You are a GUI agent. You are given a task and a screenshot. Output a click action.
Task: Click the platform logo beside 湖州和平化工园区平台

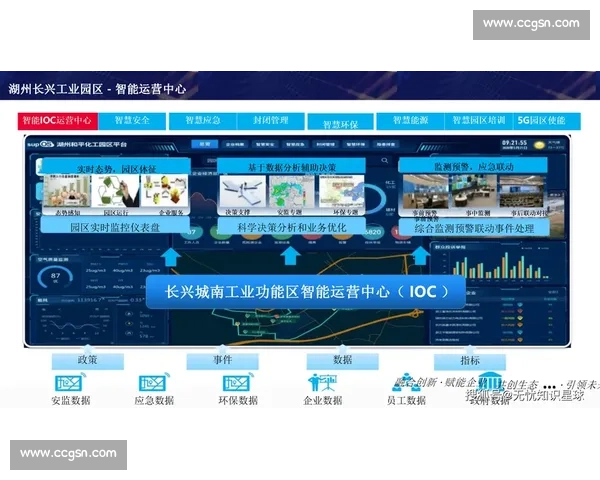click(x=41, y=144)
